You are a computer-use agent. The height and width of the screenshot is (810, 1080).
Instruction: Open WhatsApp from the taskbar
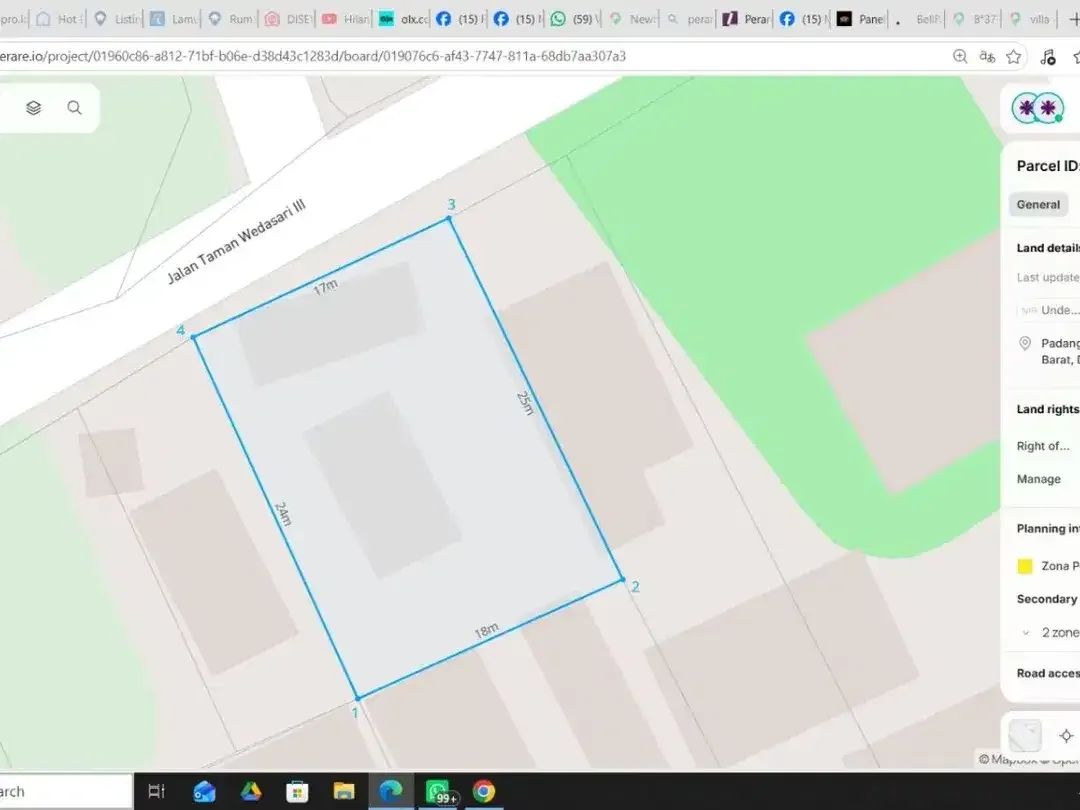438,791
